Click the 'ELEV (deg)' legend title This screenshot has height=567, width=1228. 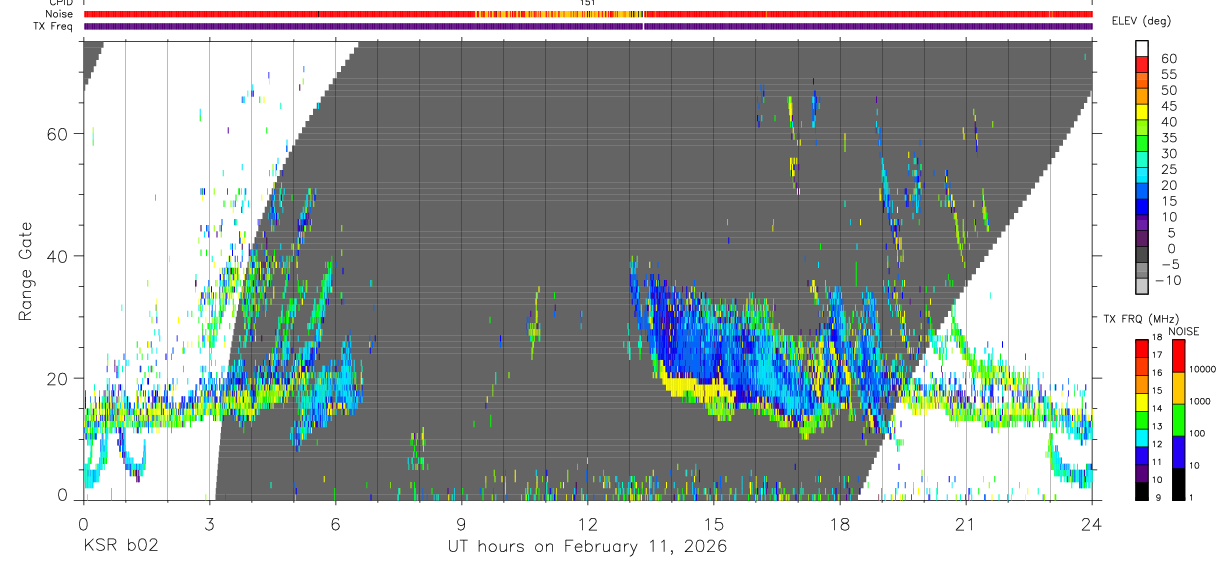(1142, 21)
